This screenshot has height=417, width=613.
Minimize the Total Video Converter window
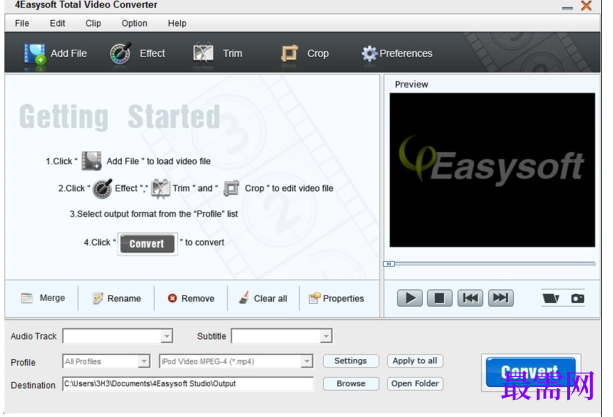tap(567, 8)
